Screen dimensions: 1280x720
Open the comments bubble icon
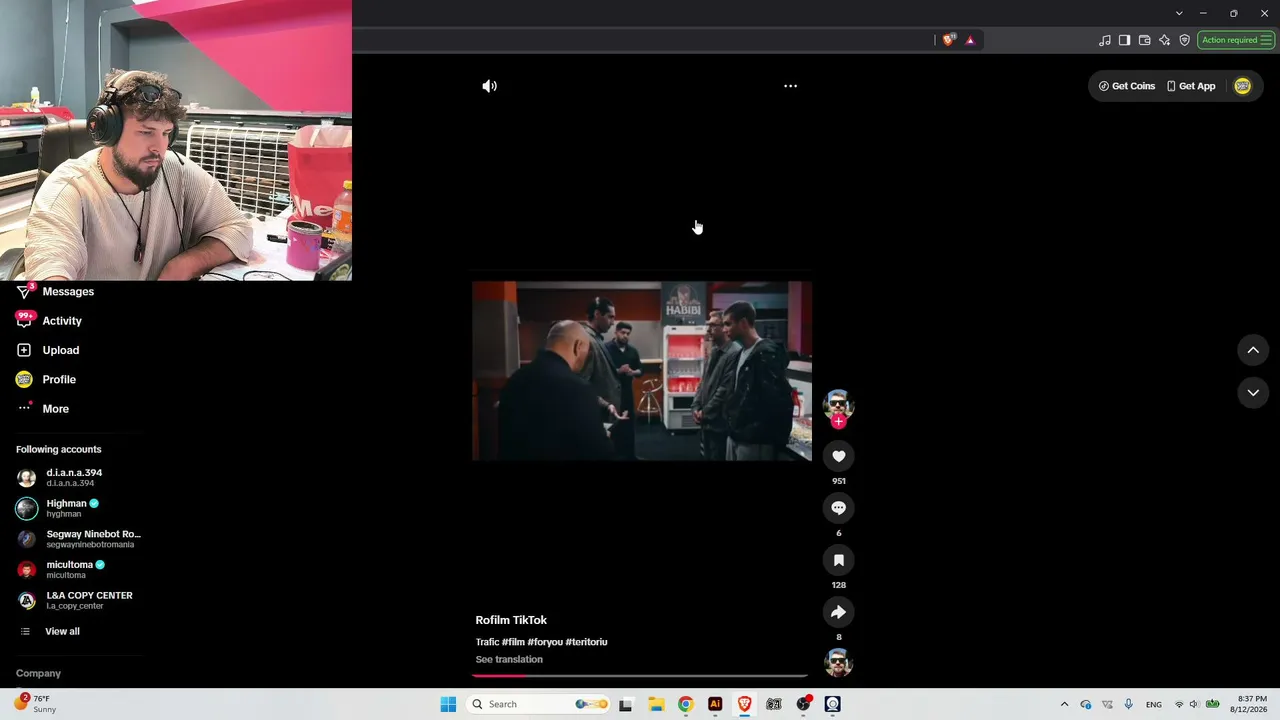coord(839,508)
